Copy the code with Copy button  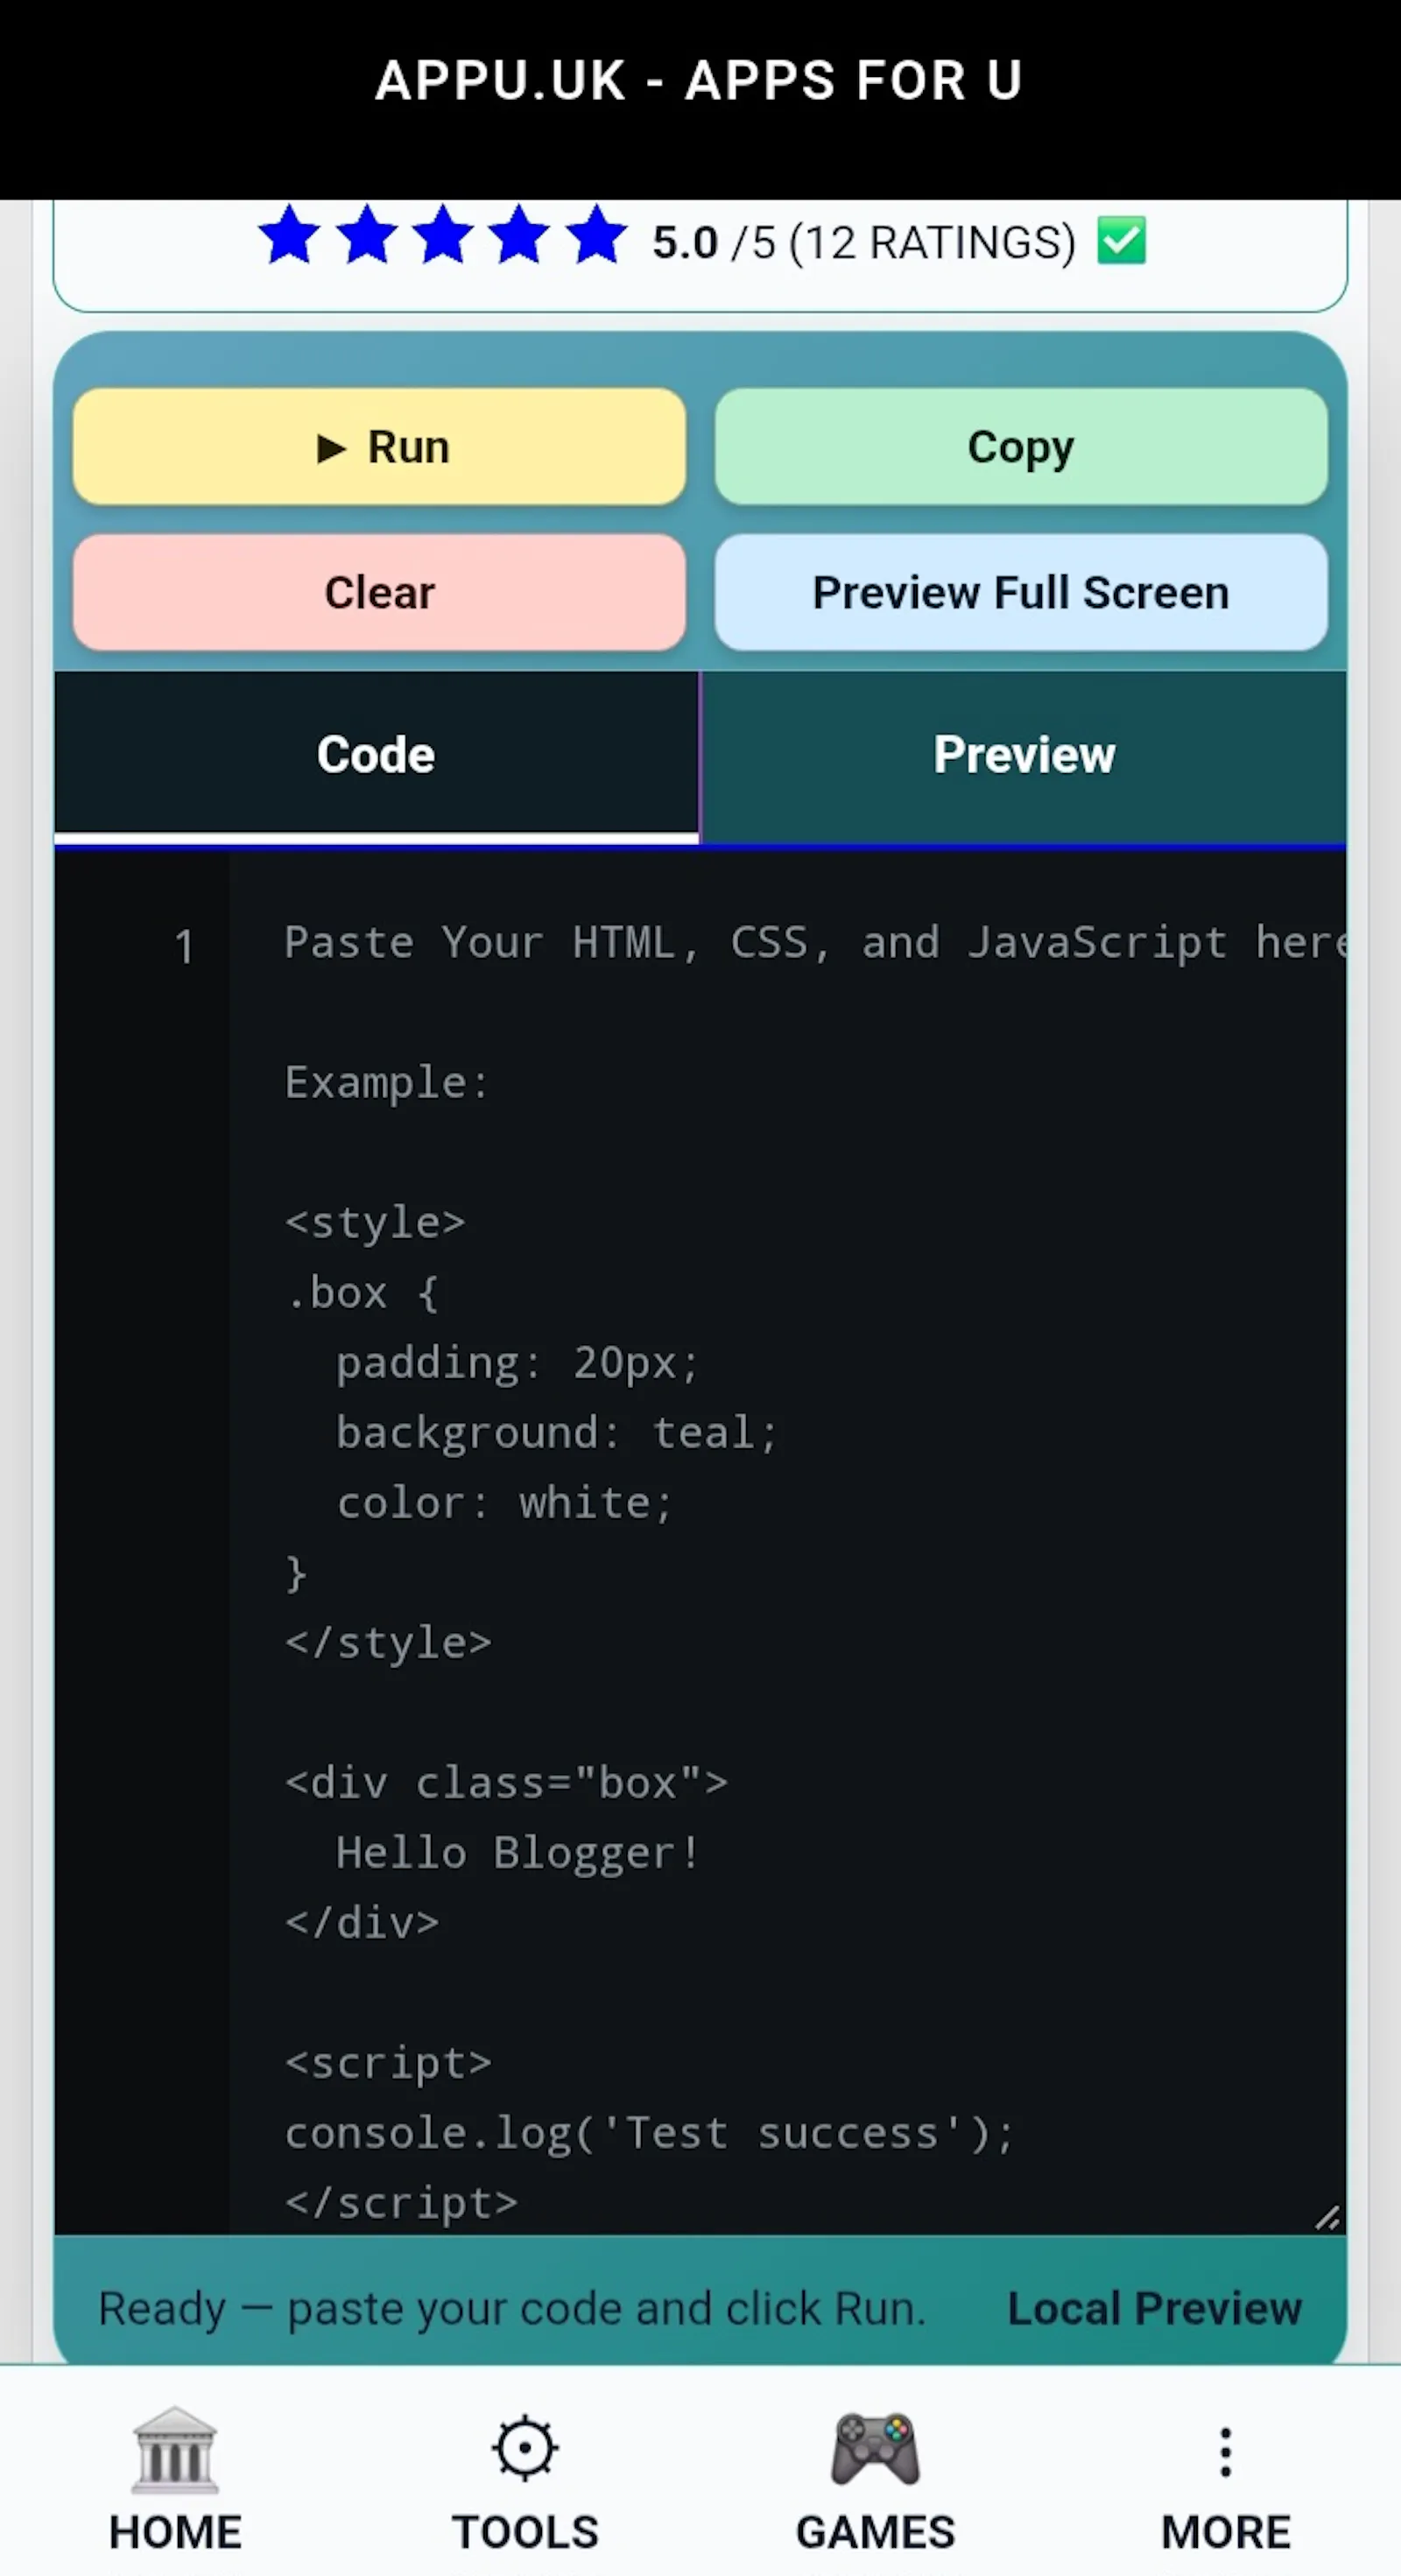click(1021, 446)
